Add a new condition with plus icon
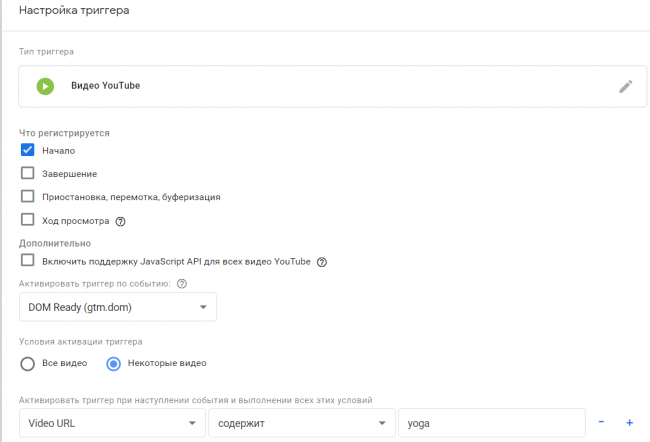 point(630,423)
